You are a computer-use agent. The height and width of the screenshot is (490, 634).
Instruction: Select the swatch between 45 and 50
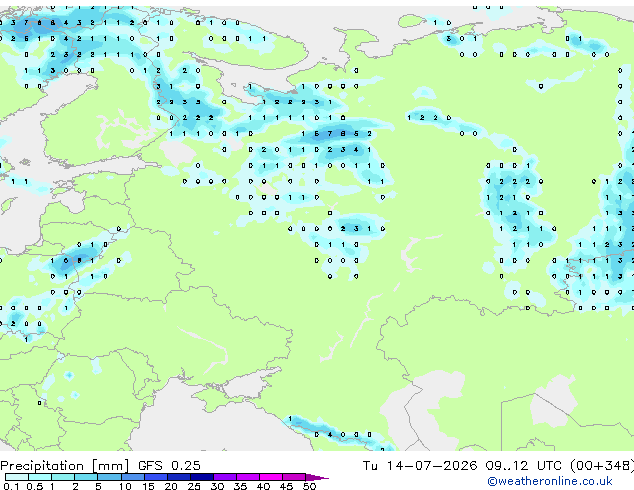(294, 477)
